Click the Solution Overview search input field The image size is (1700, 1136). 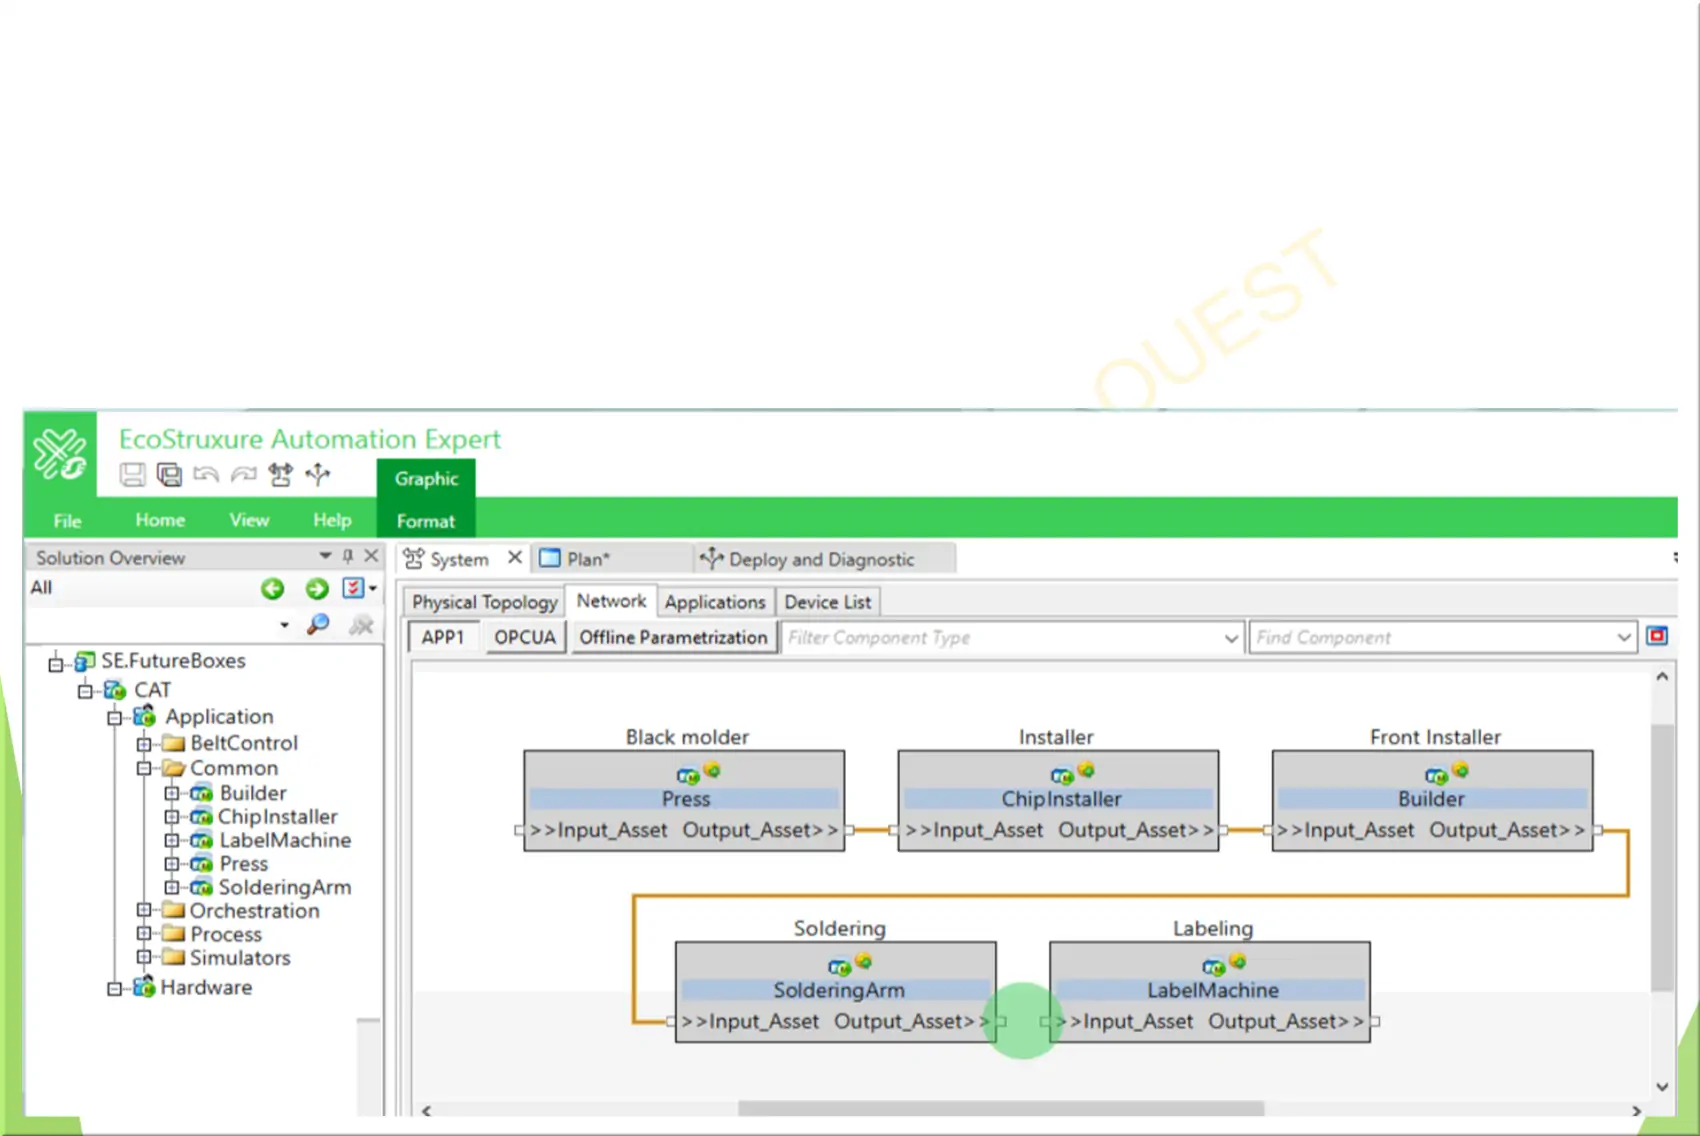[x=151, y=625]
